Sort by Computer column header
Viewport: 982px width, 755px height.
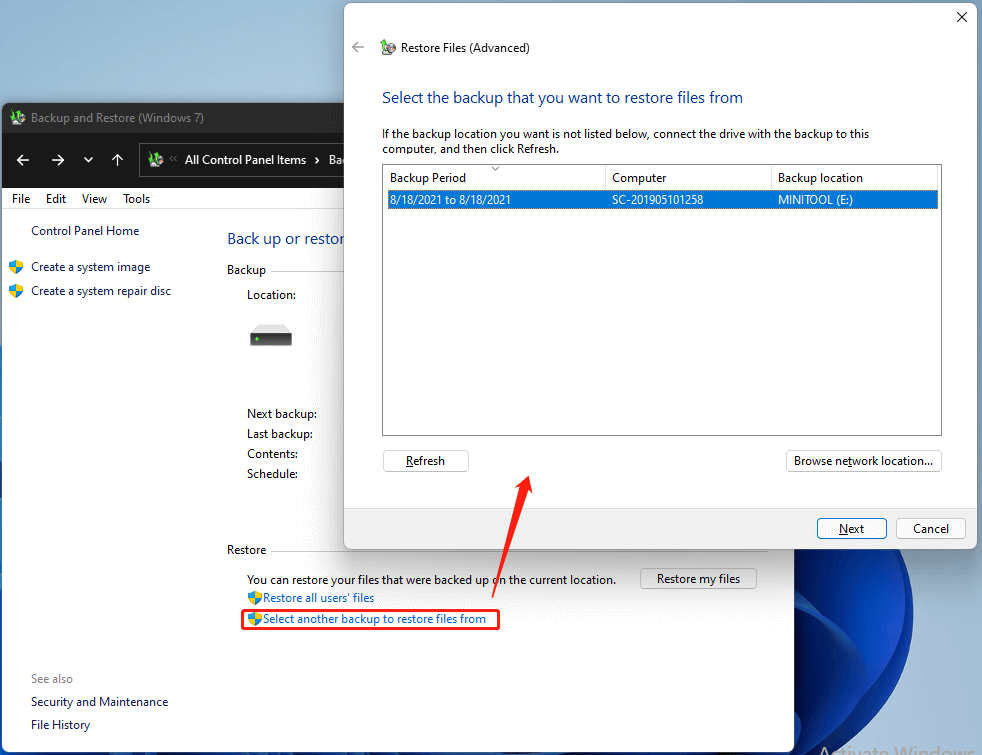click(688, 178)
